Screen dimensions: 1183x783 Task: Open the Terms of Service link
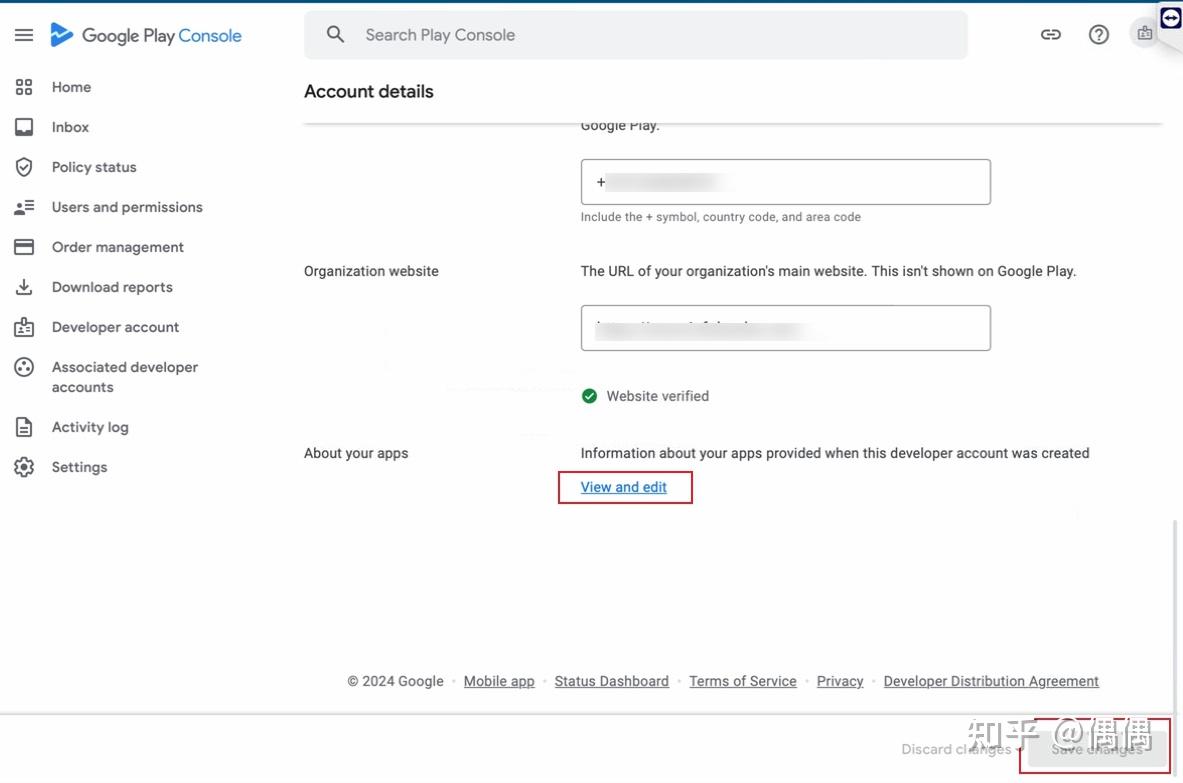pos(742,681)
